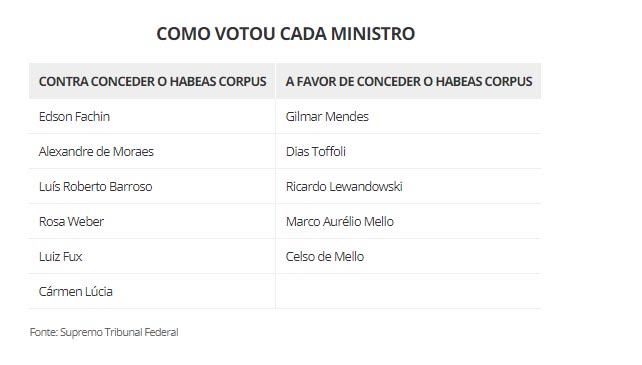Select the A FAVOR DE CONCEDER header

pyautogui.click(x=409, y=82)
